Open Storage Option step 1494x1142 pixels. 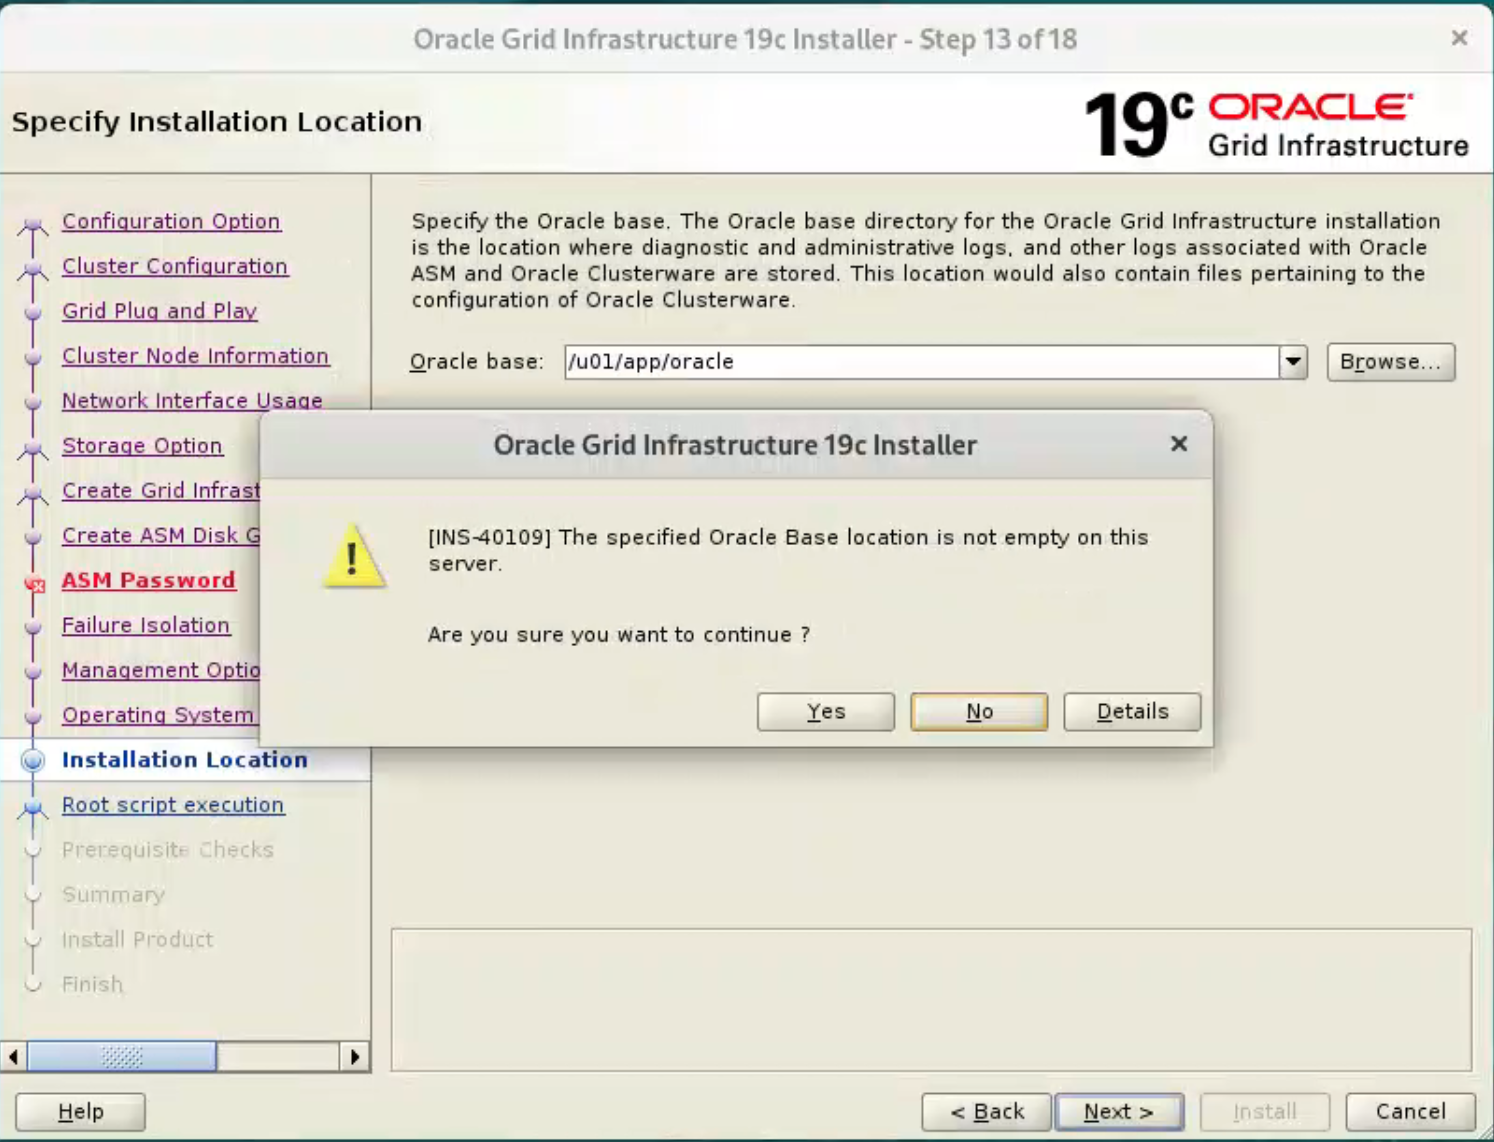(142, 446)
